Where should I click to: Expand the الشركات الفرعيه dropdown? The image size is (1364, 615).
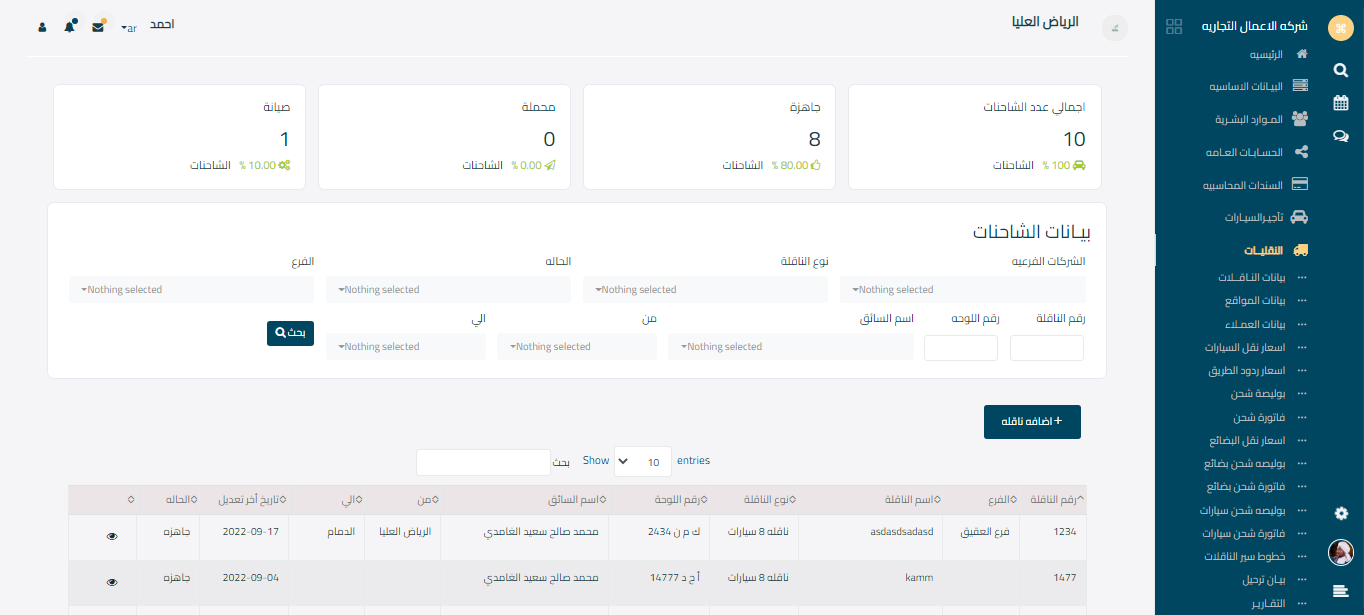click(x=962, y=290)
